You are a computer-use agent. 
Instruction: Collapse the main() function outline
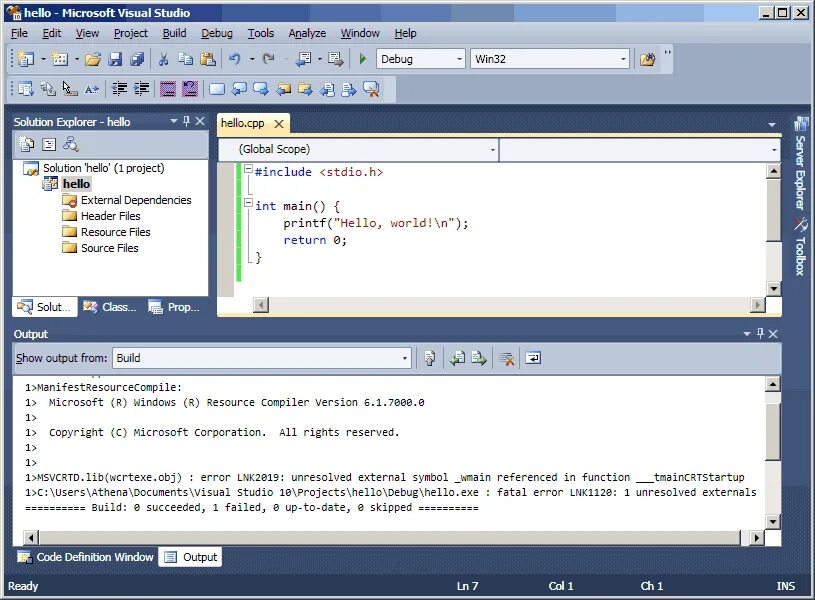click(x=248, y=203)
